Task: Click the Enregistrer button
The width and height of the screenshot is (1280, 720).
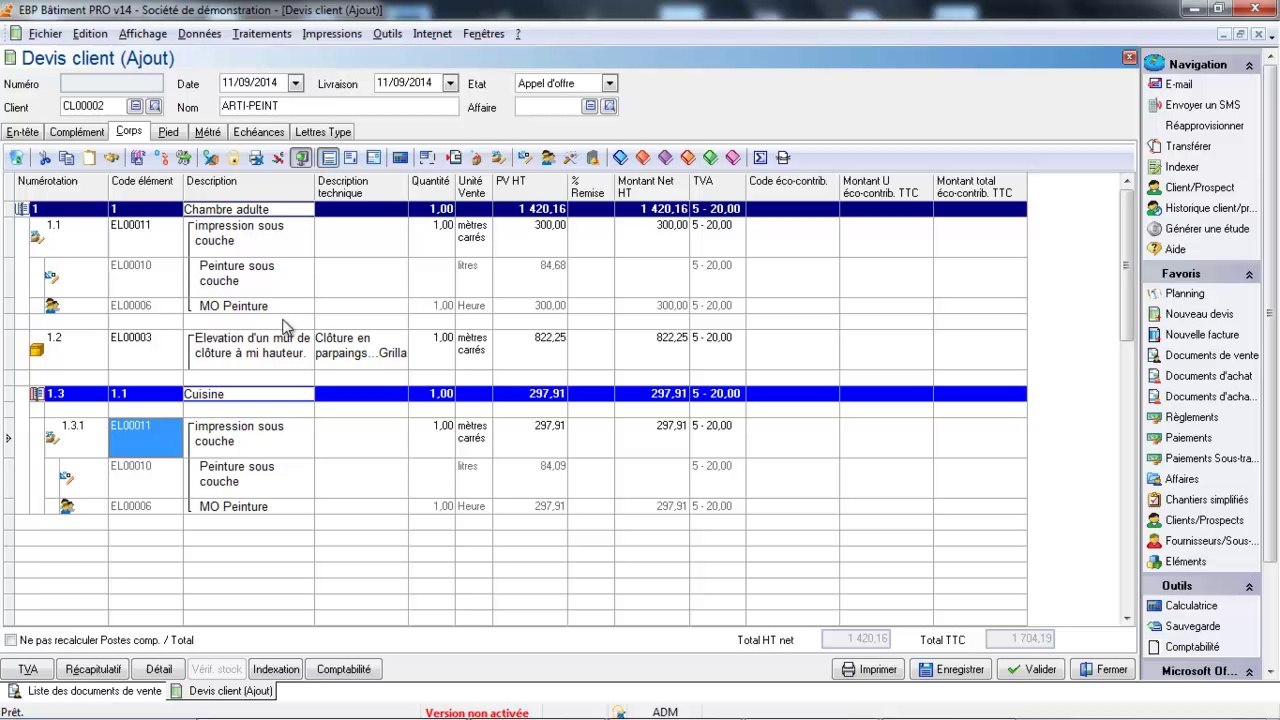Action: [951, 669]
